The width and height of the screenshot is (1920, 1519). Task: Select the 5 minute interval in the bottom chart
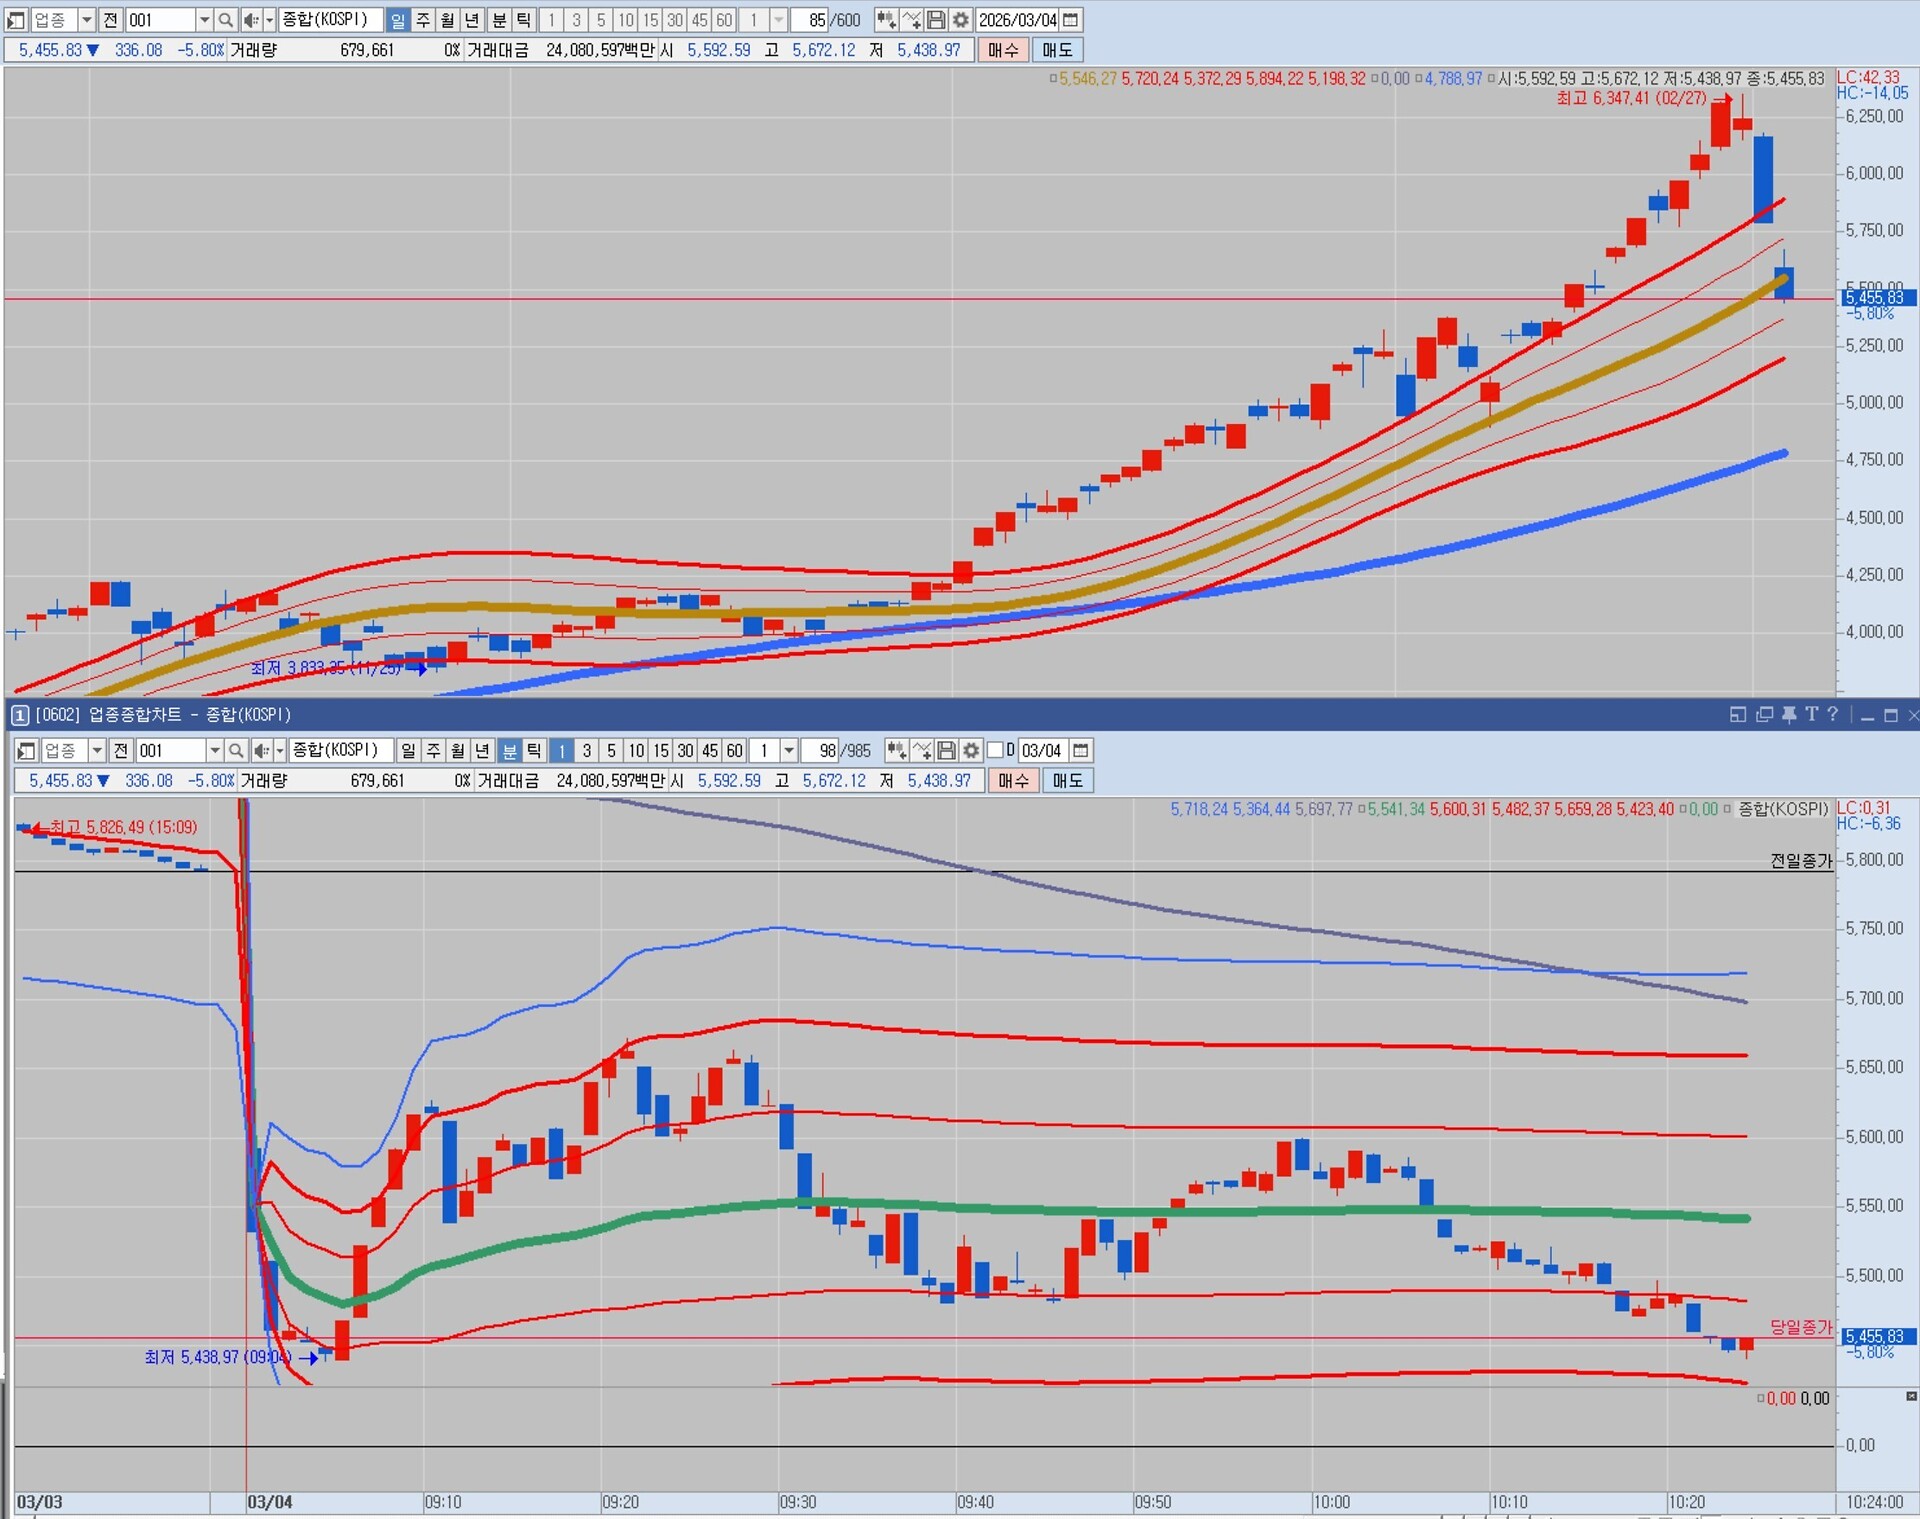coord(611,750)
